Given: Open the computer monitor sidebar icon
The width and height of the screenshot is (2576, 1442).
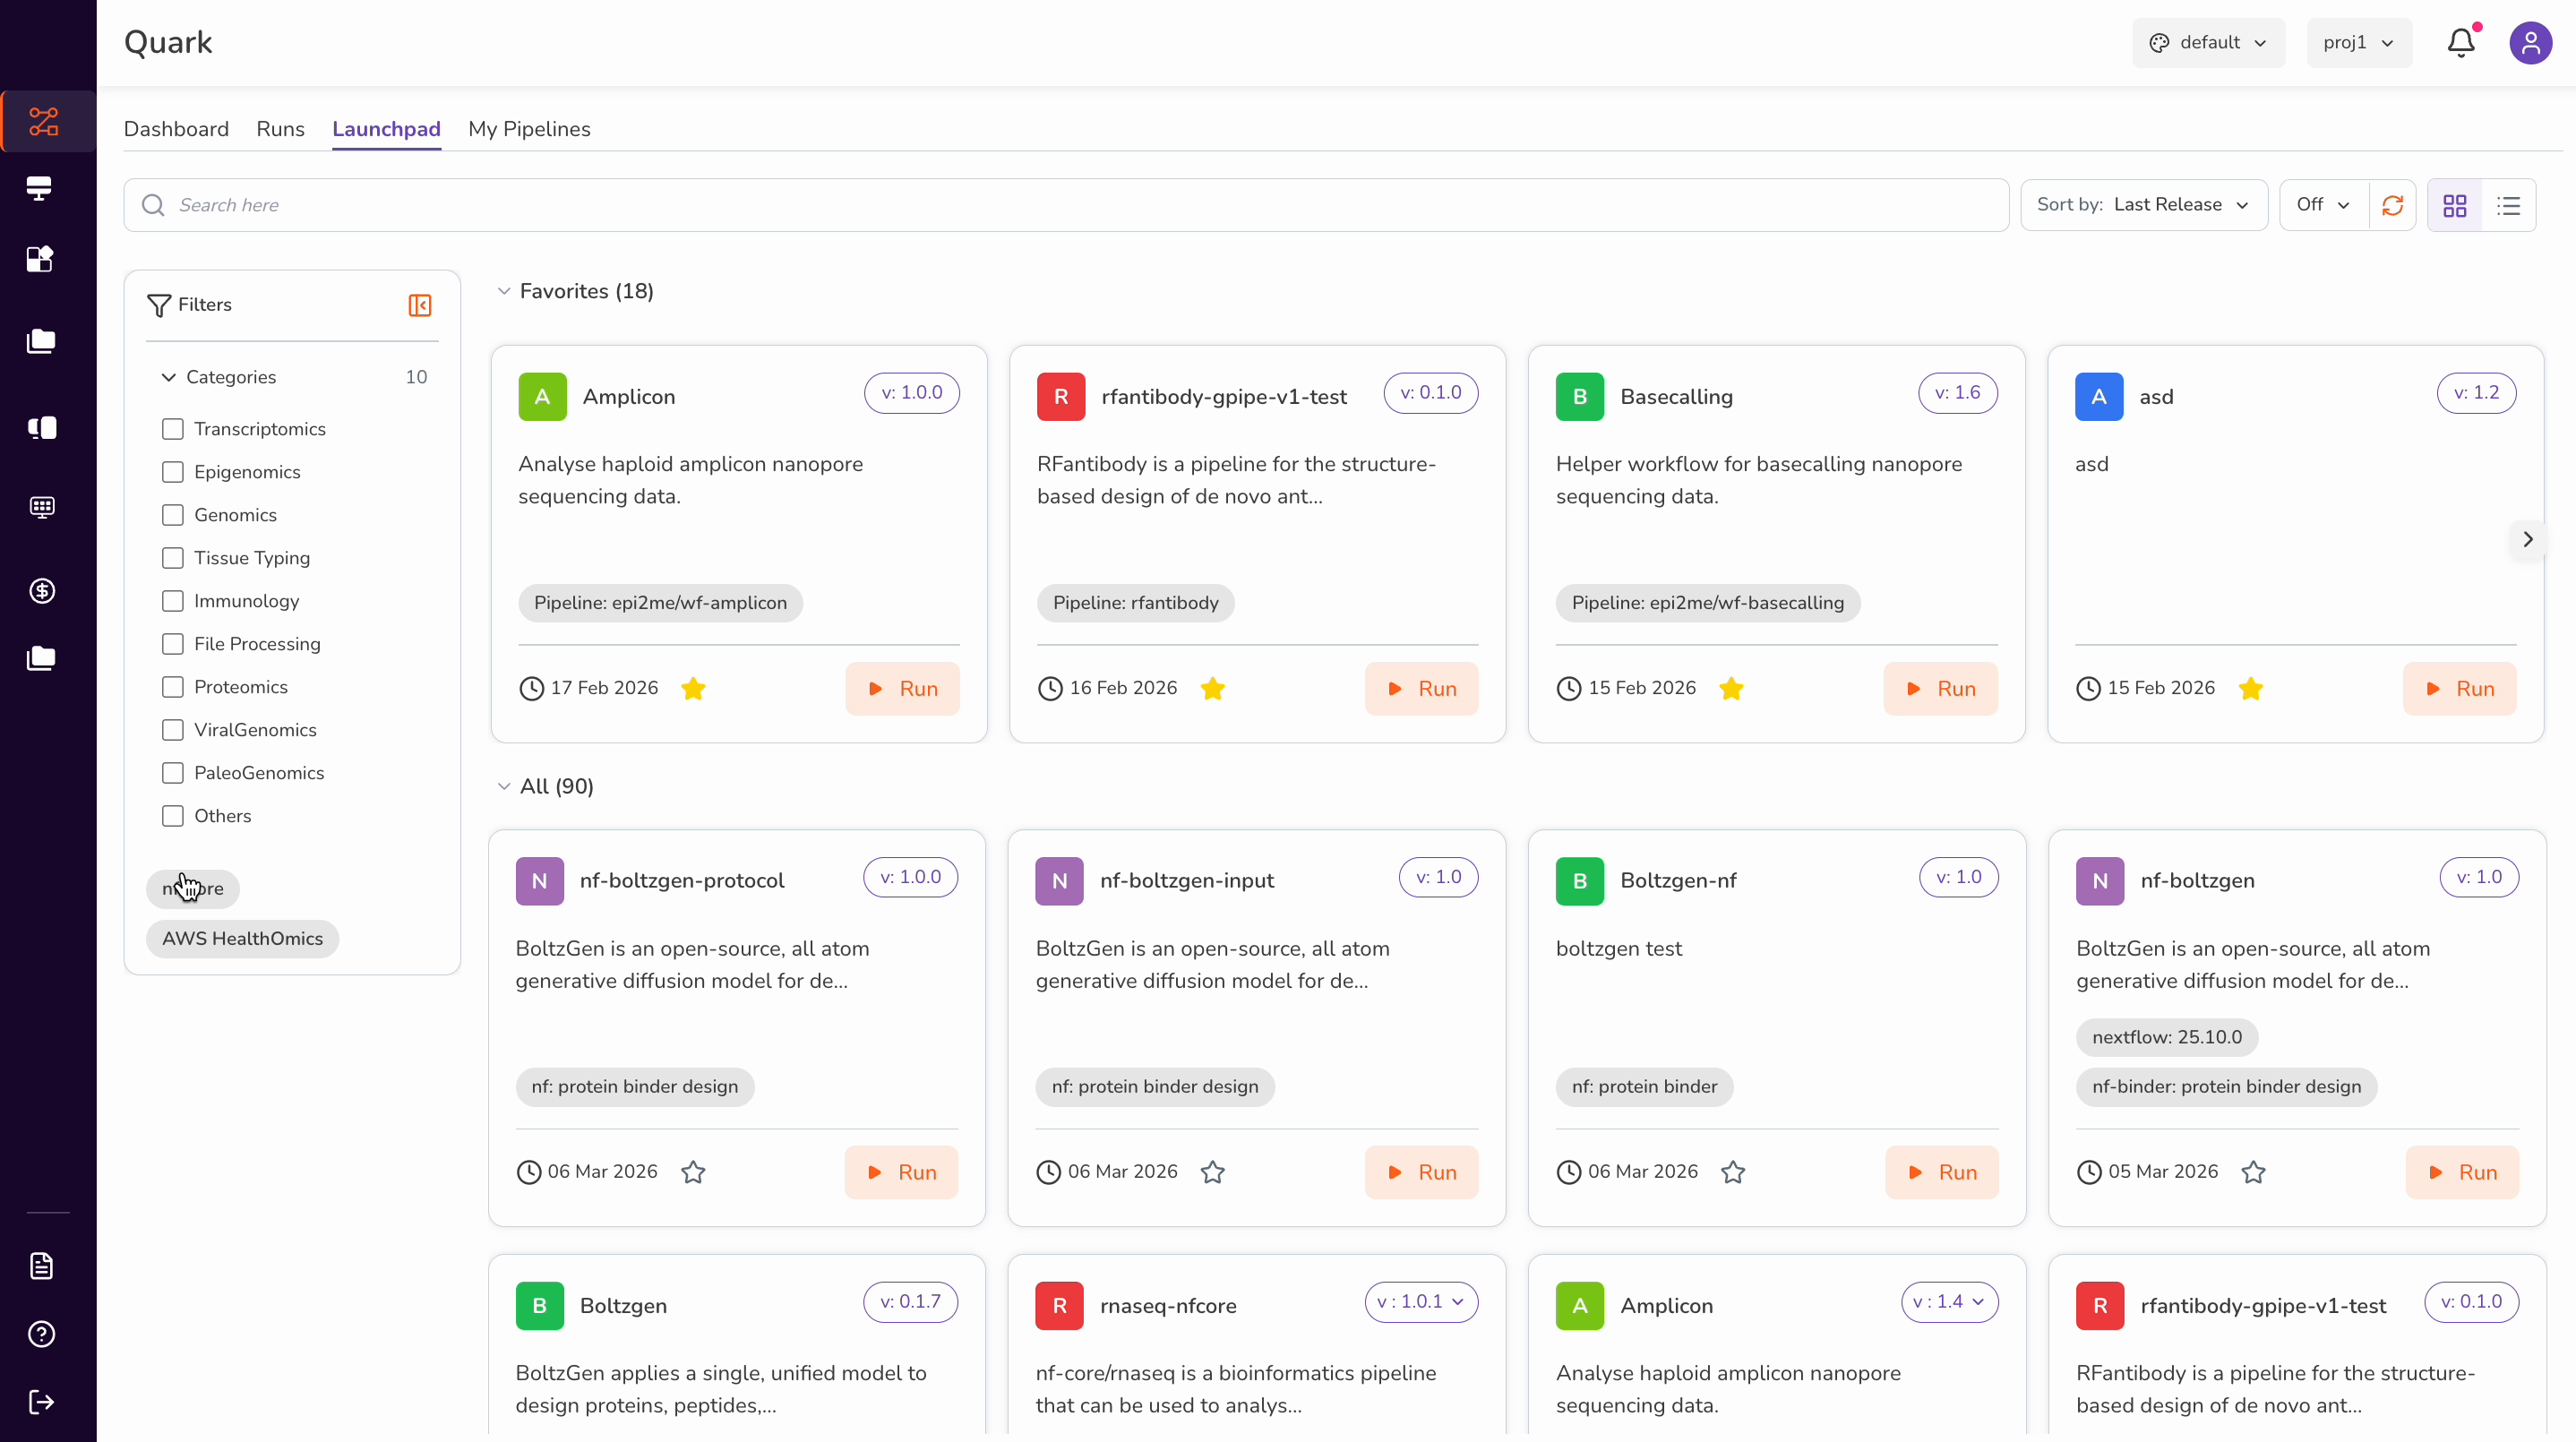Looking at the screenshot, I should (x=40, y=188).
